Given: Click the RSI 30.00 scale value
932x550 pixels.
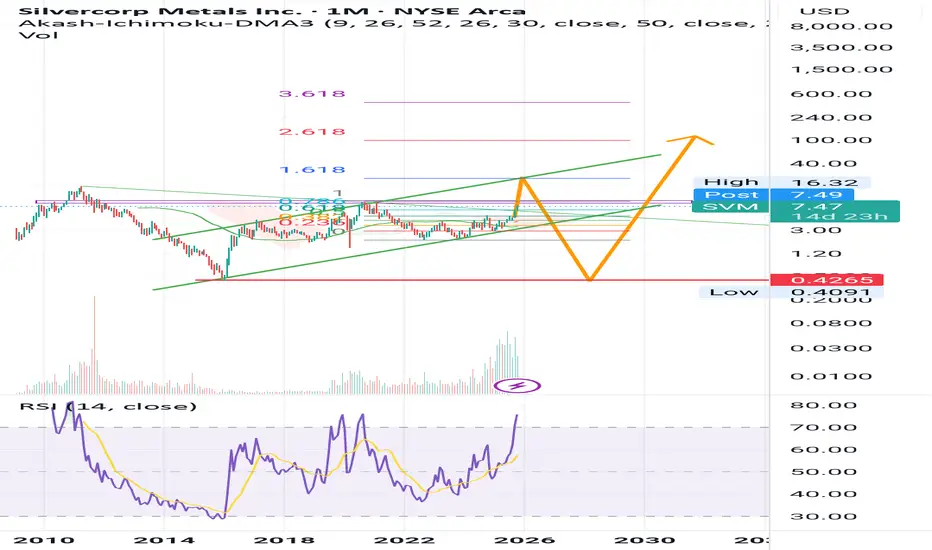Looking at the screenshot, I should [823, 516].
